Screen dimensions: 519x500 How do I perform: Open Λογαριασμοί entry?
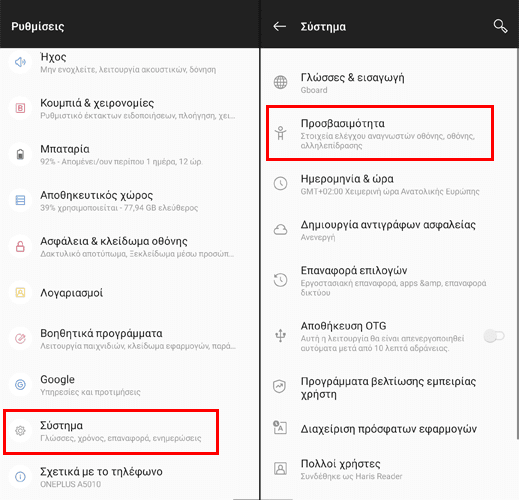pyautogui.click(x=130, y=293)
